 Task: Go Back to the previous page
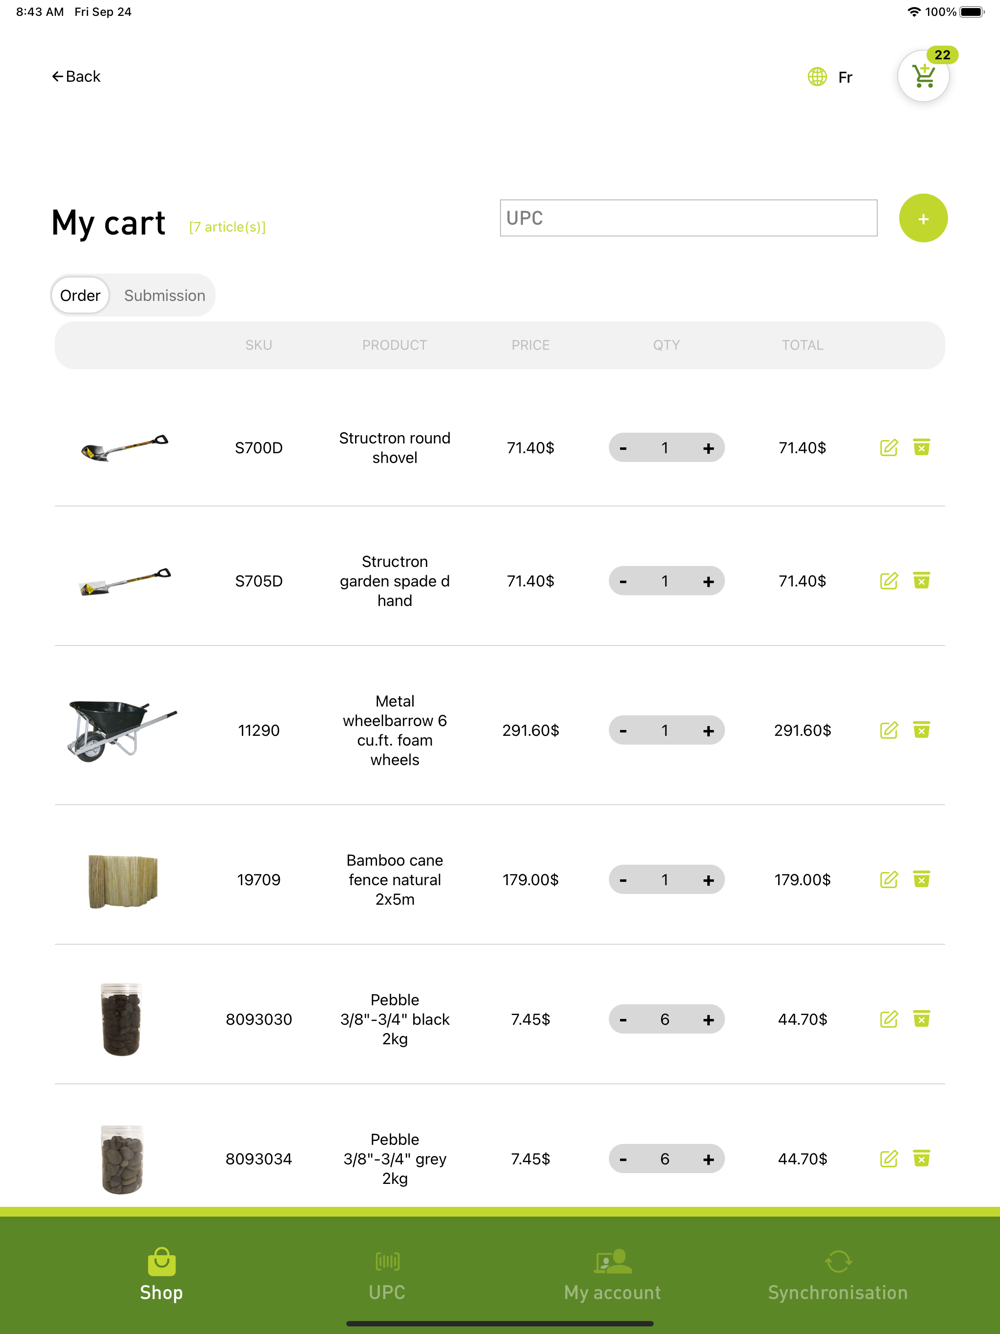pos(76,76)
